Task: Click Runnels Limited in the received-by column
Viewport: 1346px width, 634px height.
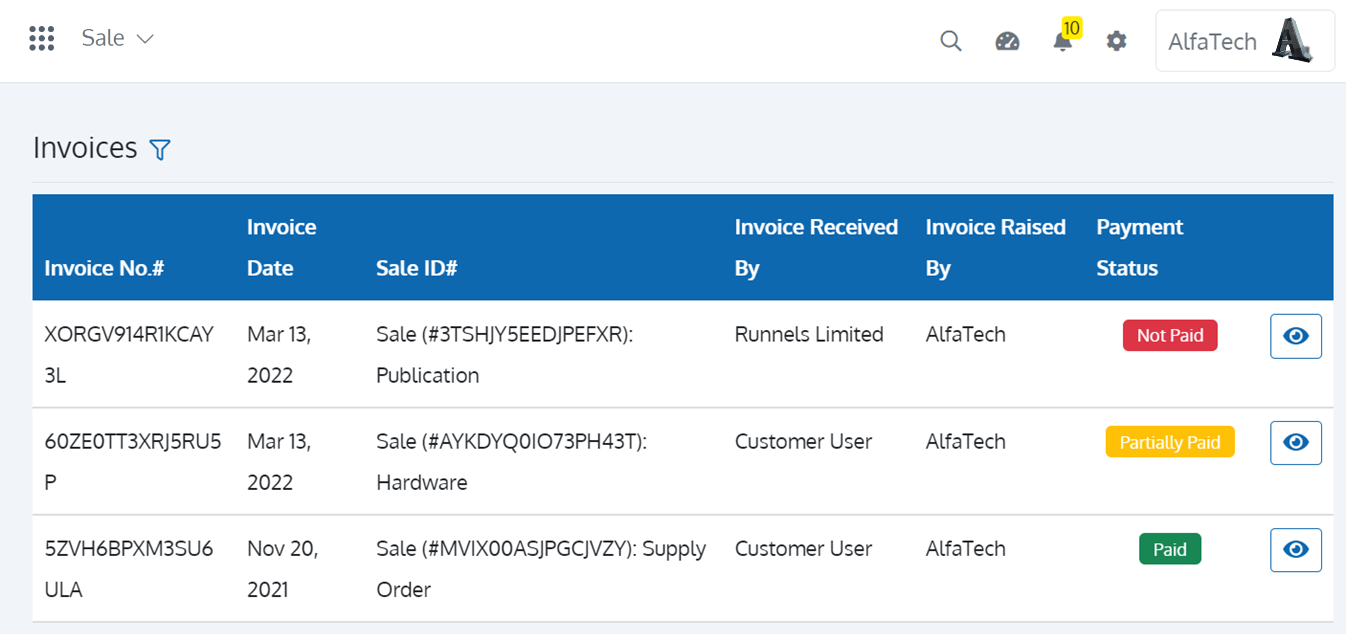Action: 809,335
